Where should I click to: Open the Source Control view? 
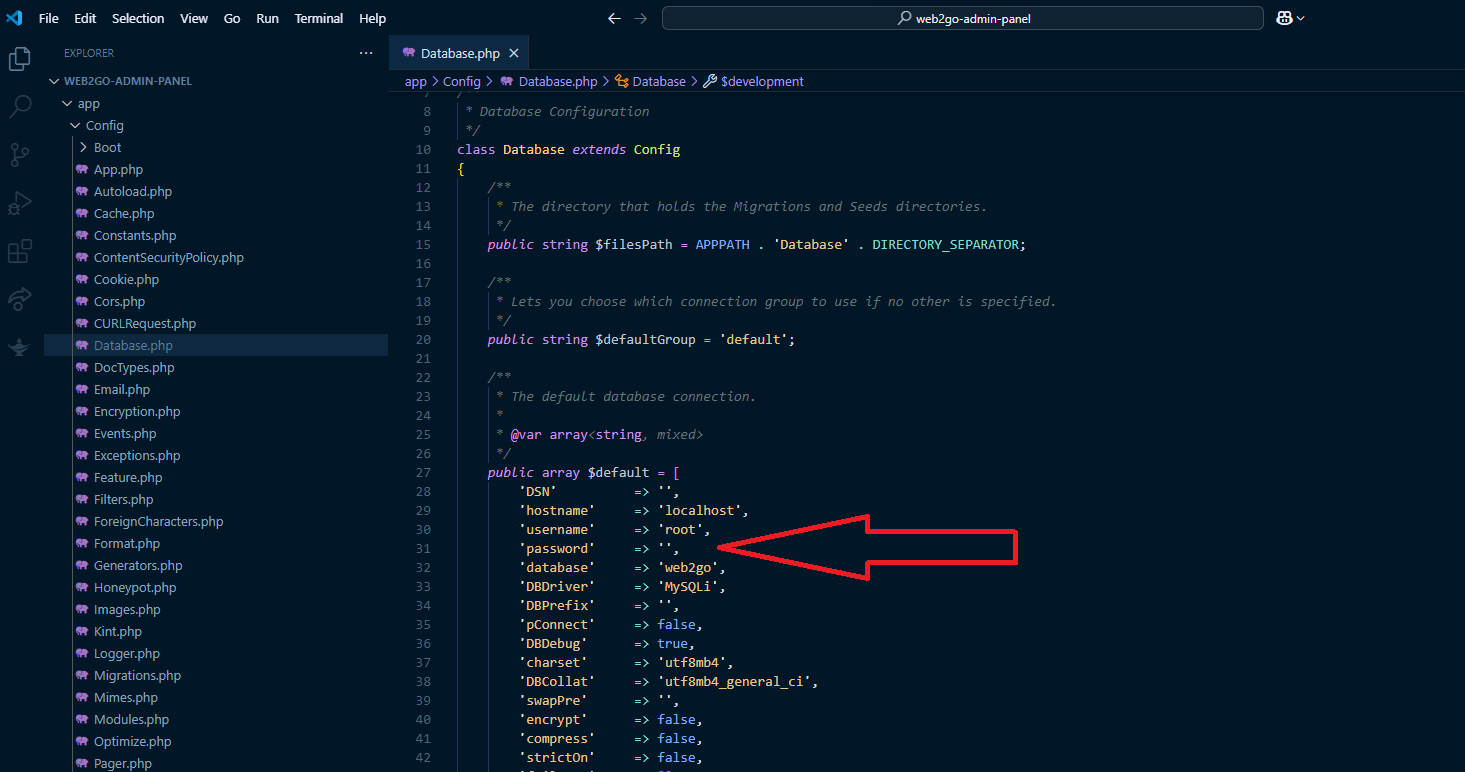(x=19, y=154)
